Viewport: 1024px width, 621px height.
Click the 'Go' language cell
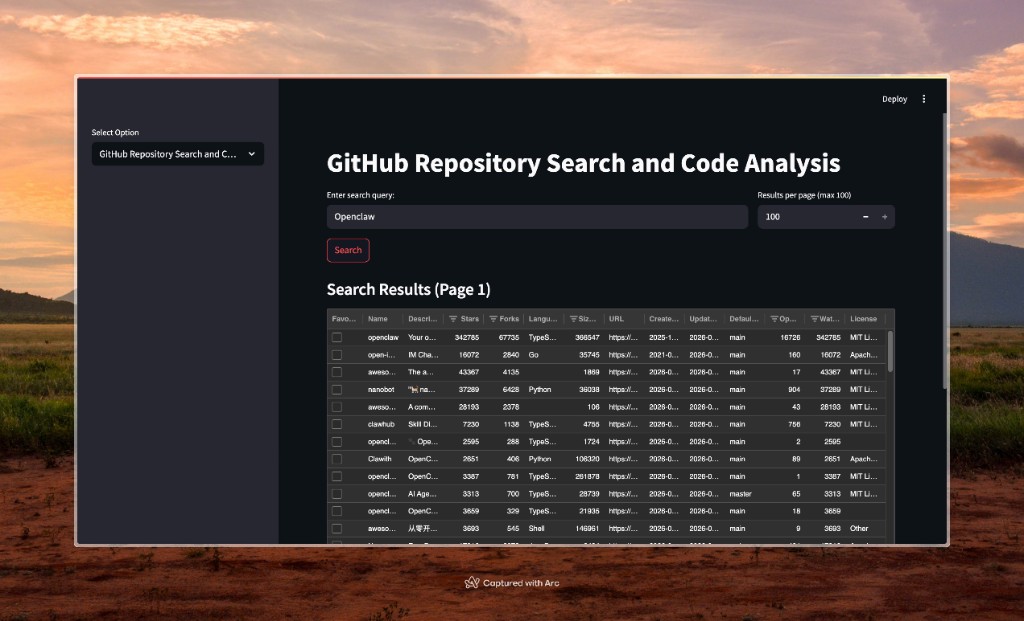point(543,355)
